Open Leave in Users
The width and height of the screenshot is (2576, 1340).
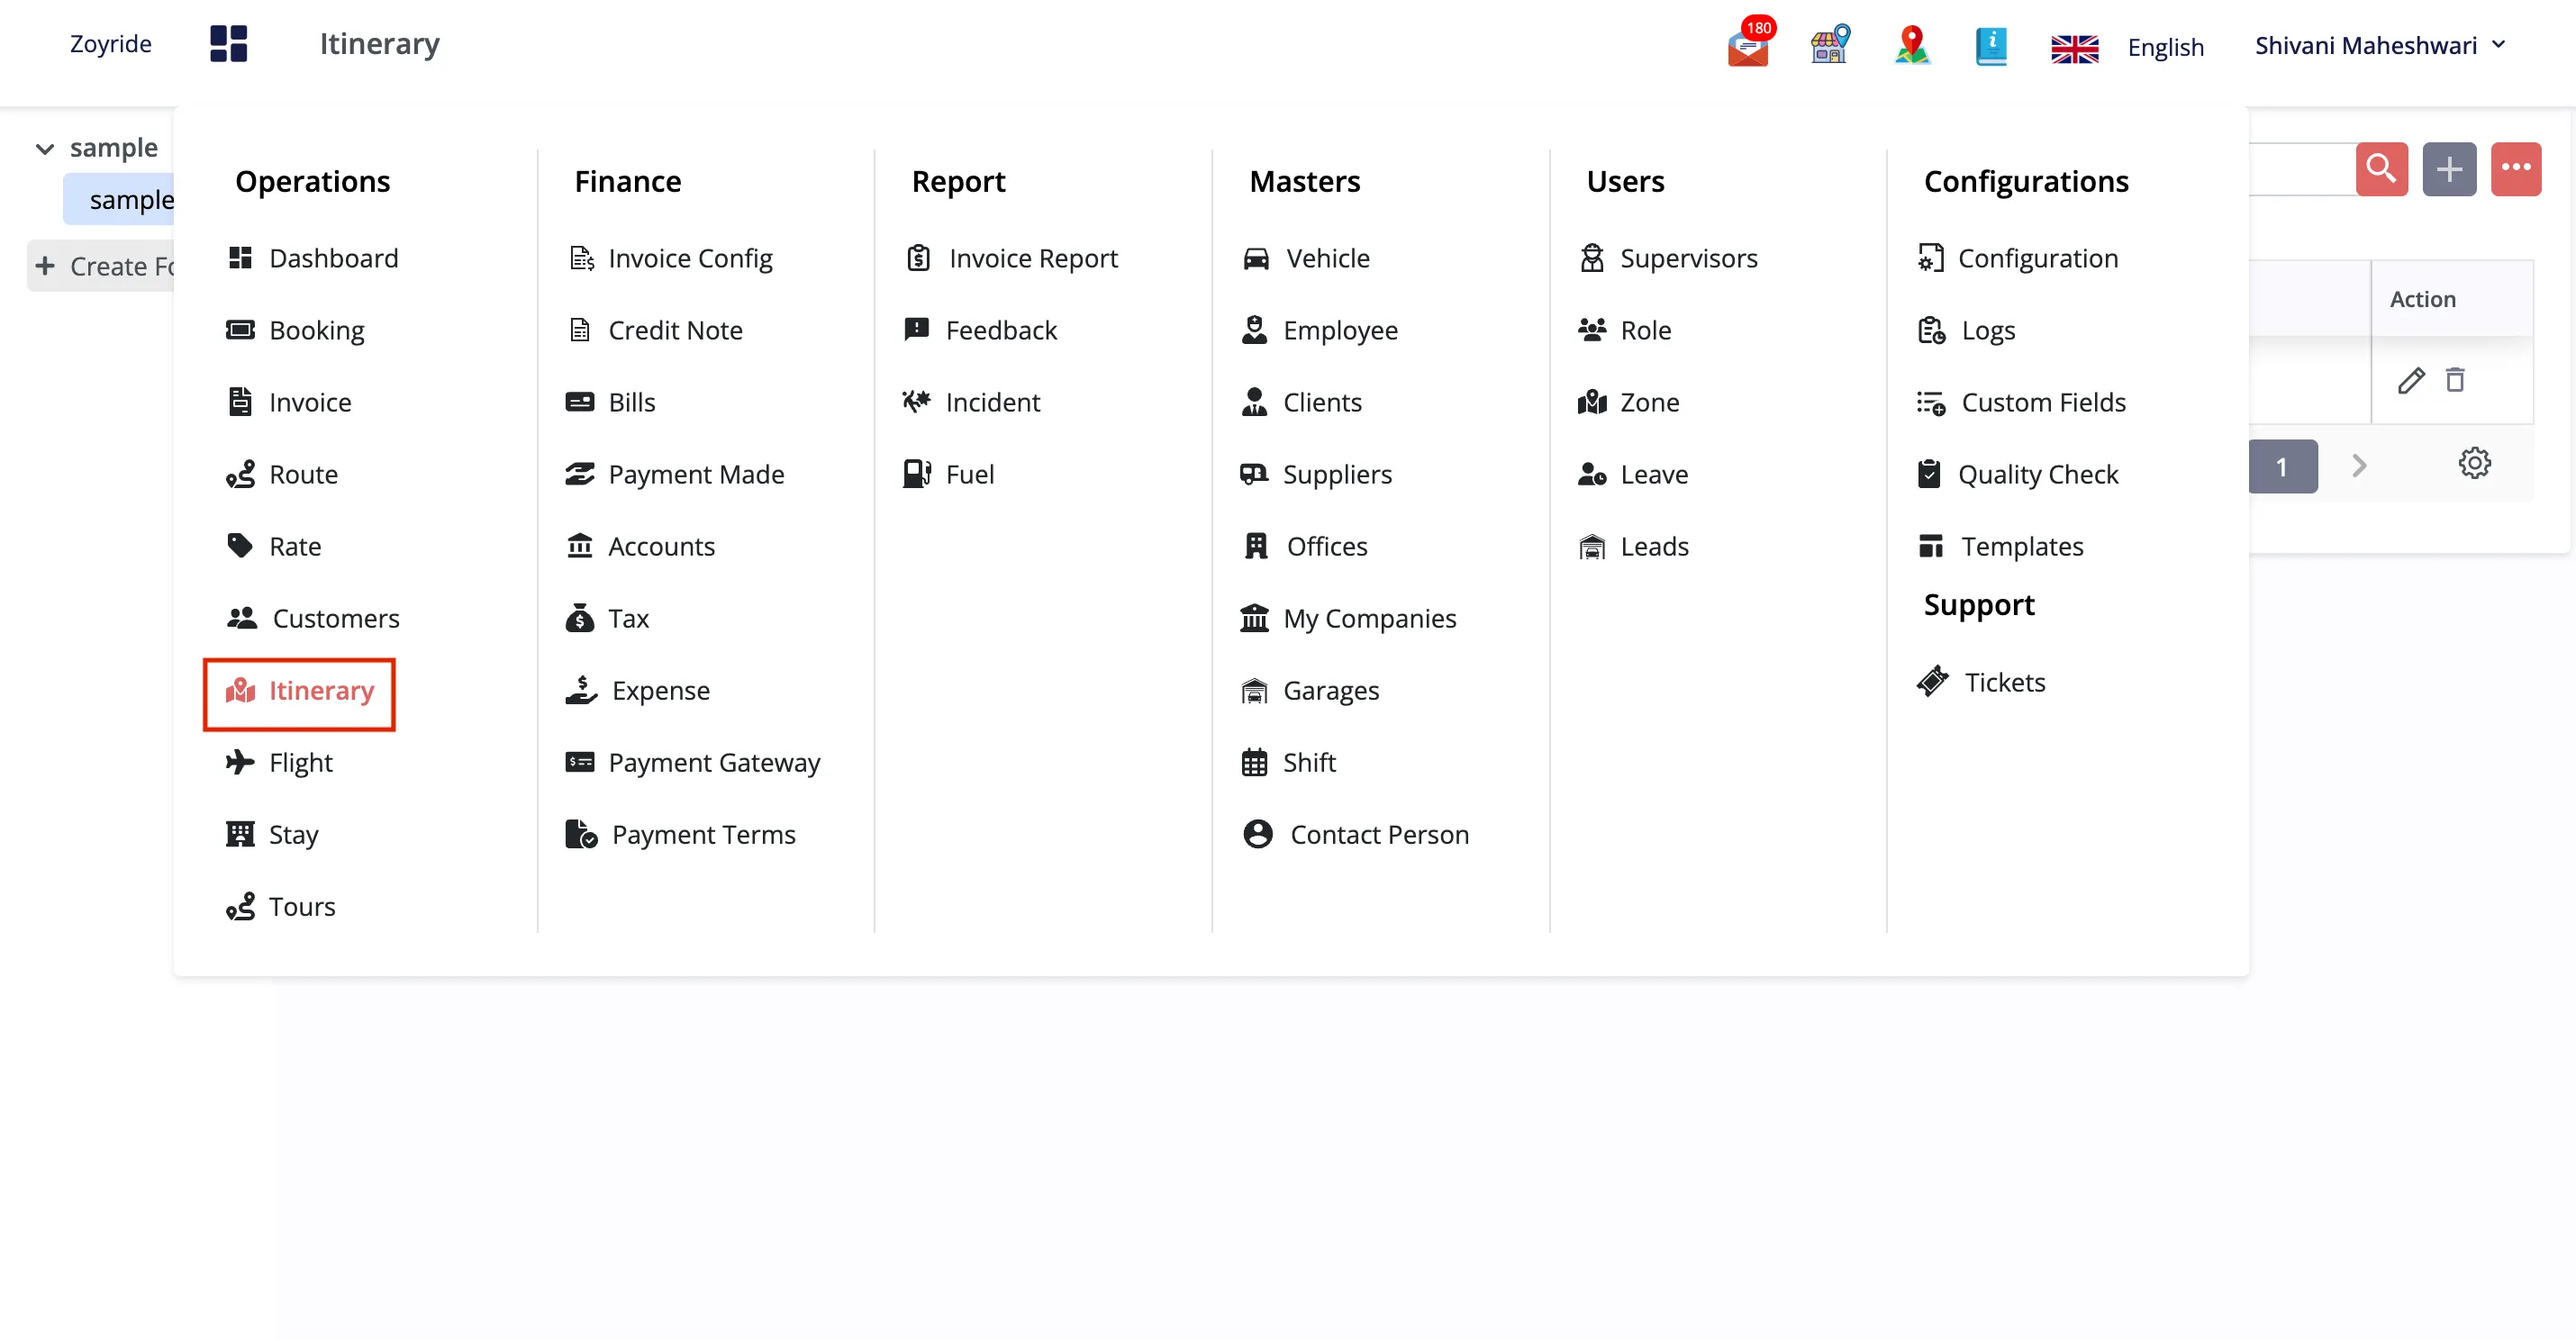[x=1635, y=474]
